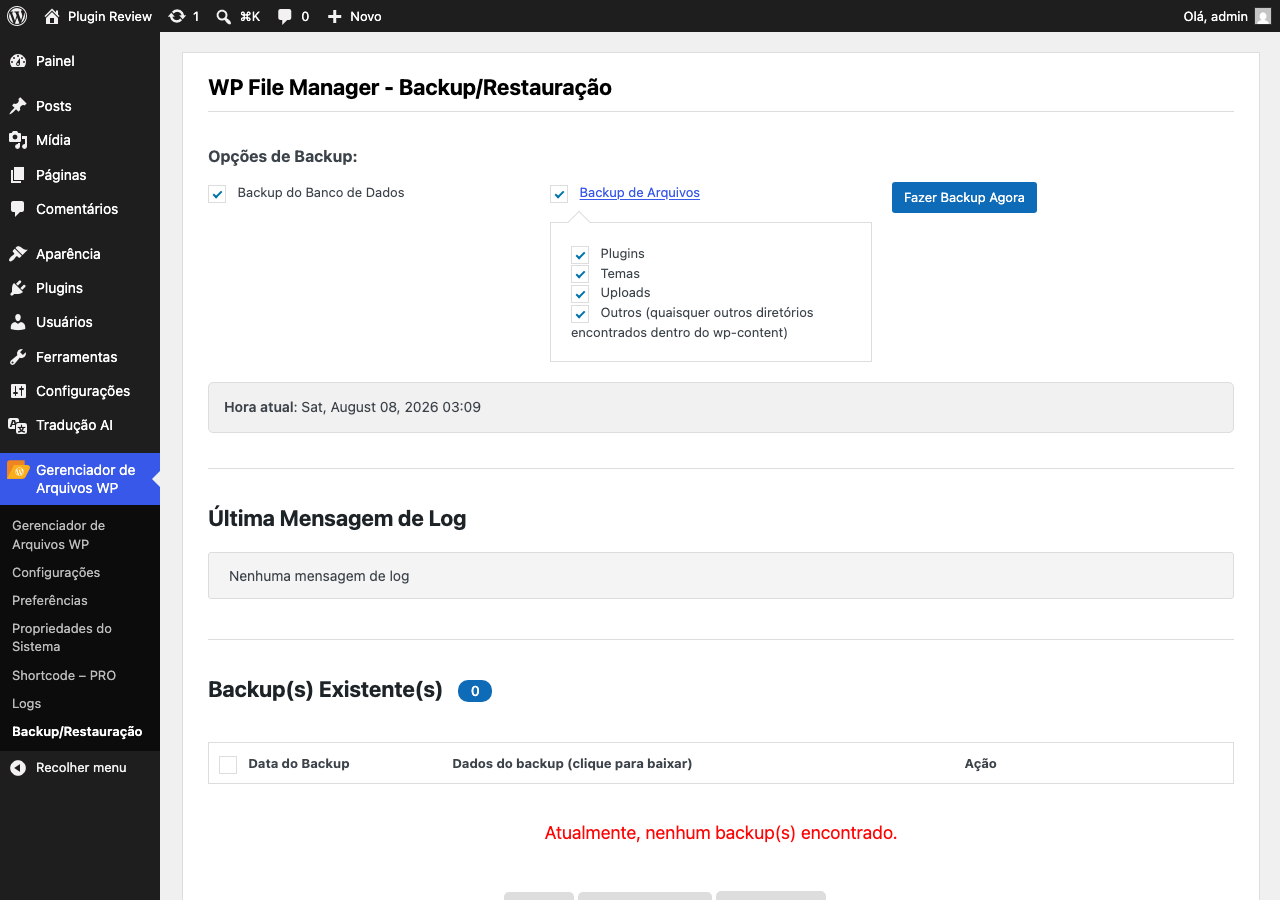This screenshot has width=1280, height=900.
Task: Click the Páginas icon in the sidebar
Action: tap(18, 175)
